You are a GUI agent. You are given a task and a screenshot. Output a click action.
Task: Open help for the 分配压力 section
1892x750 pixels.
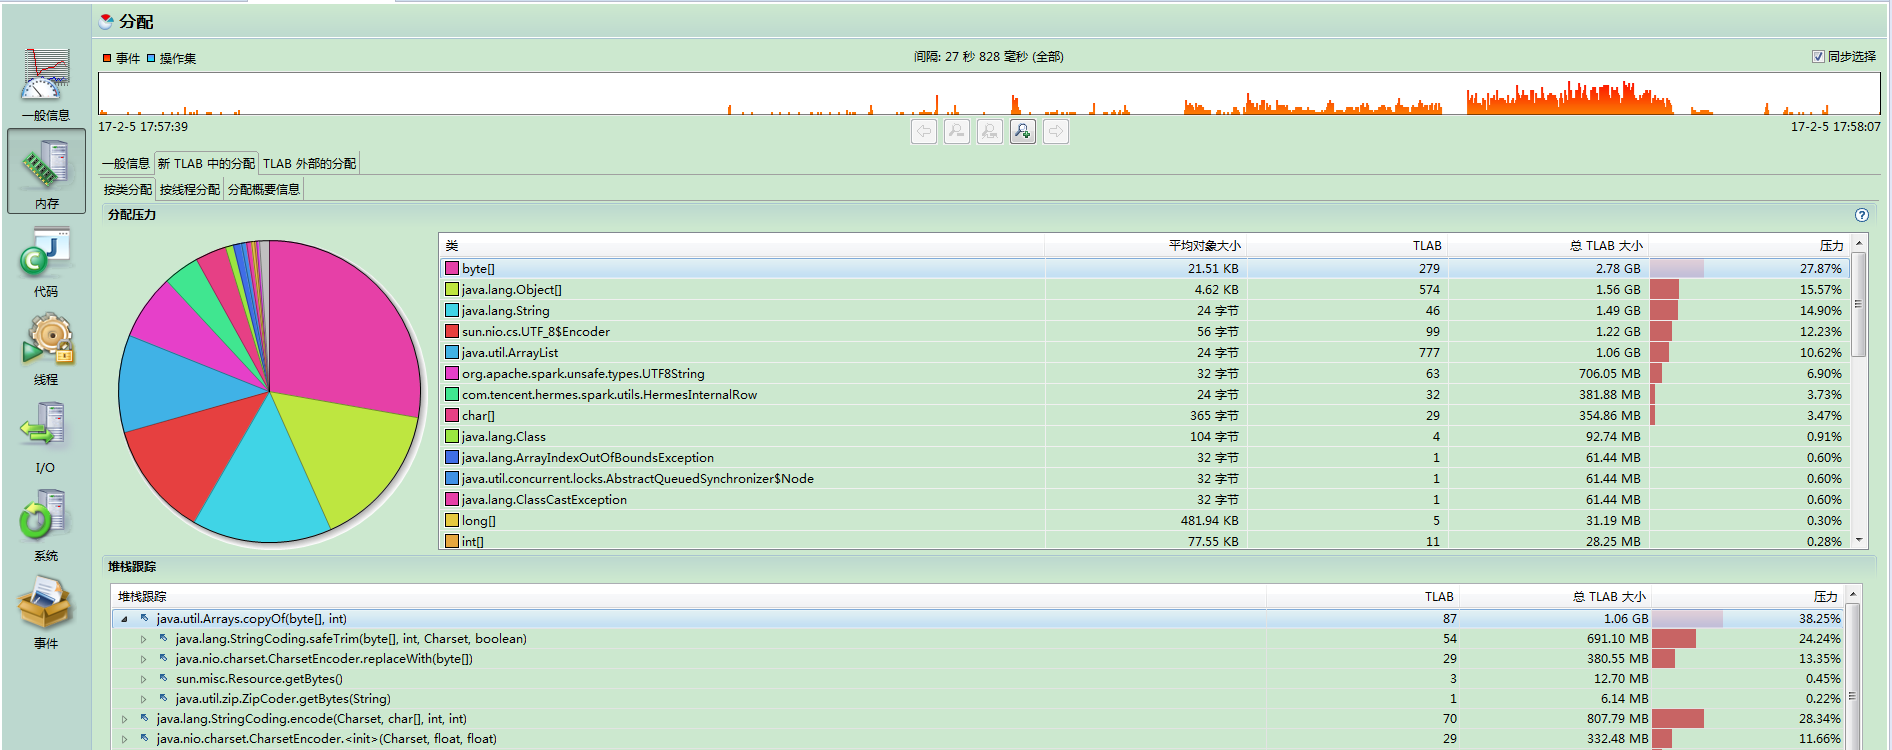(x=1862, y=215)
